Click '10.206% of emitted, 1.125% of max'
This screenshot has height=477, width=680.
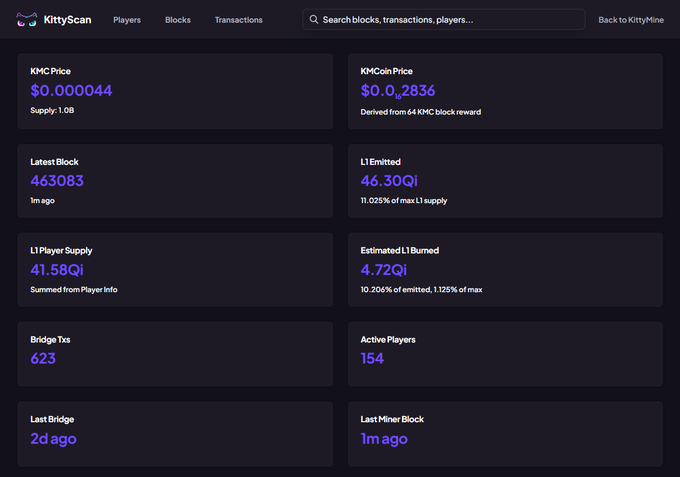pos(422,289)
